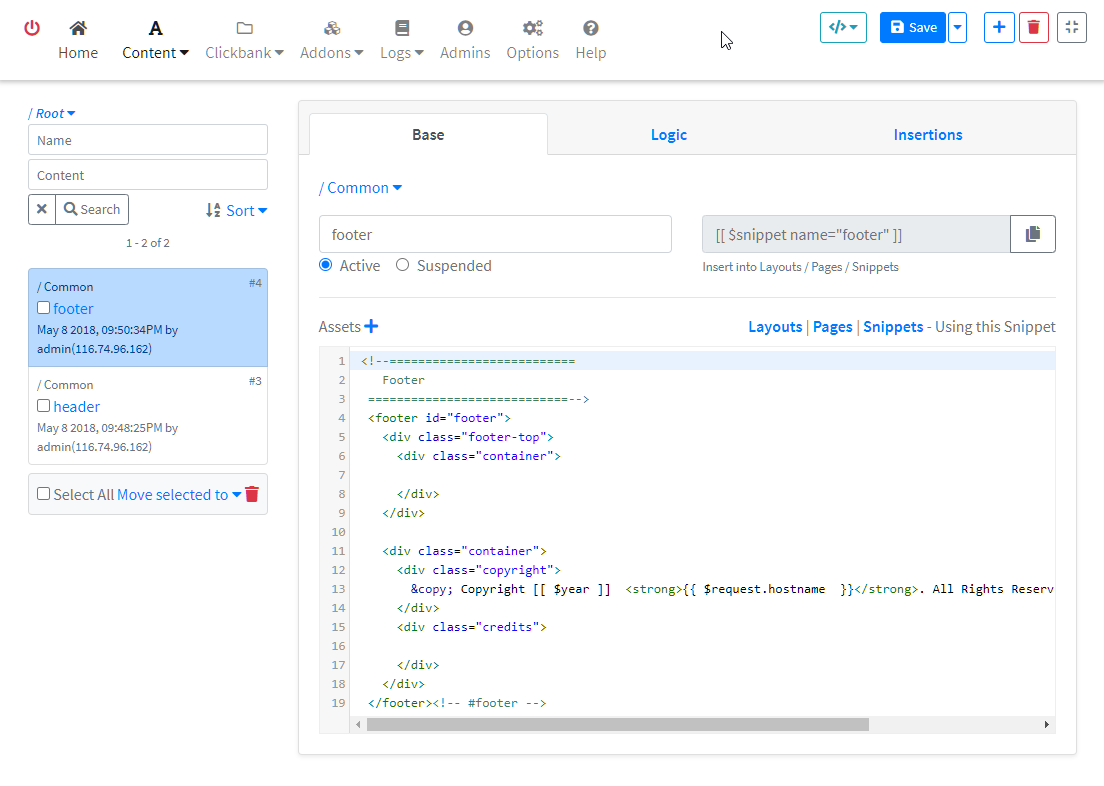Open the header snippet link

(77, 406)
